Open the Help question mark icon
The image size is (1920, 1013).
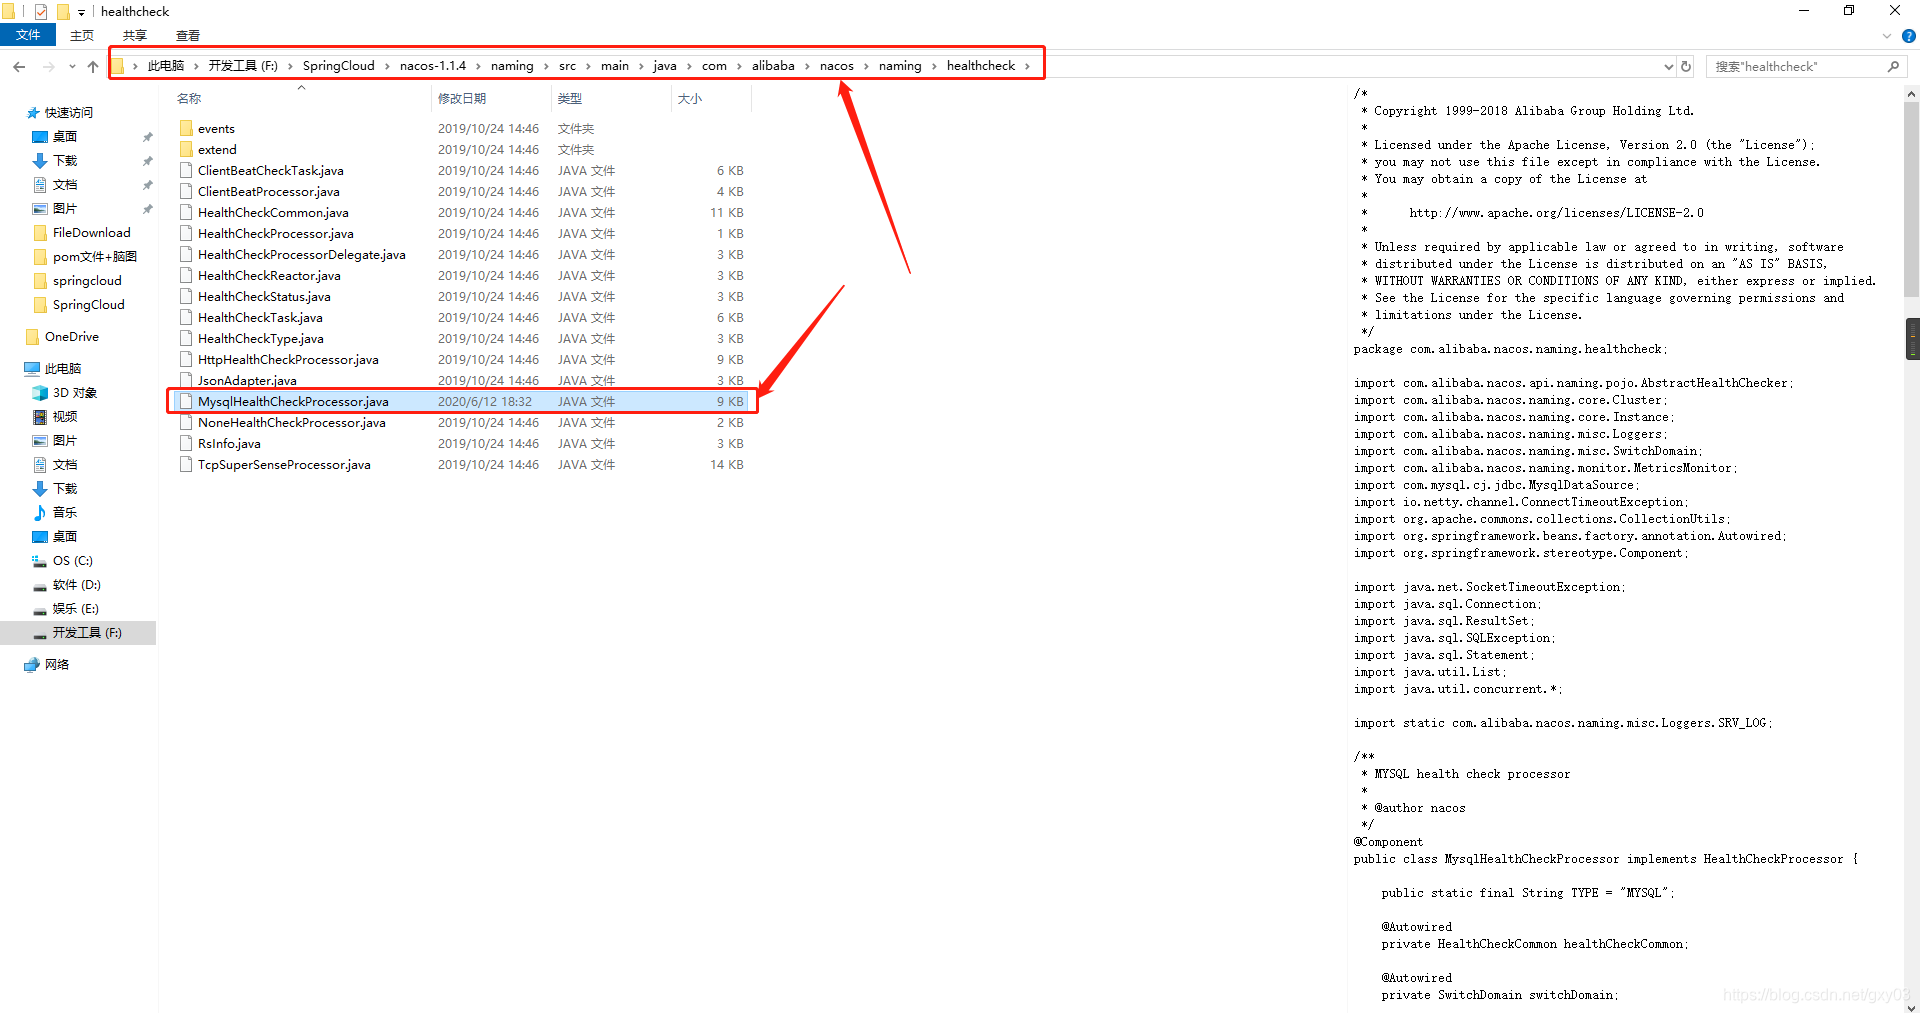tap(1908, 36)
